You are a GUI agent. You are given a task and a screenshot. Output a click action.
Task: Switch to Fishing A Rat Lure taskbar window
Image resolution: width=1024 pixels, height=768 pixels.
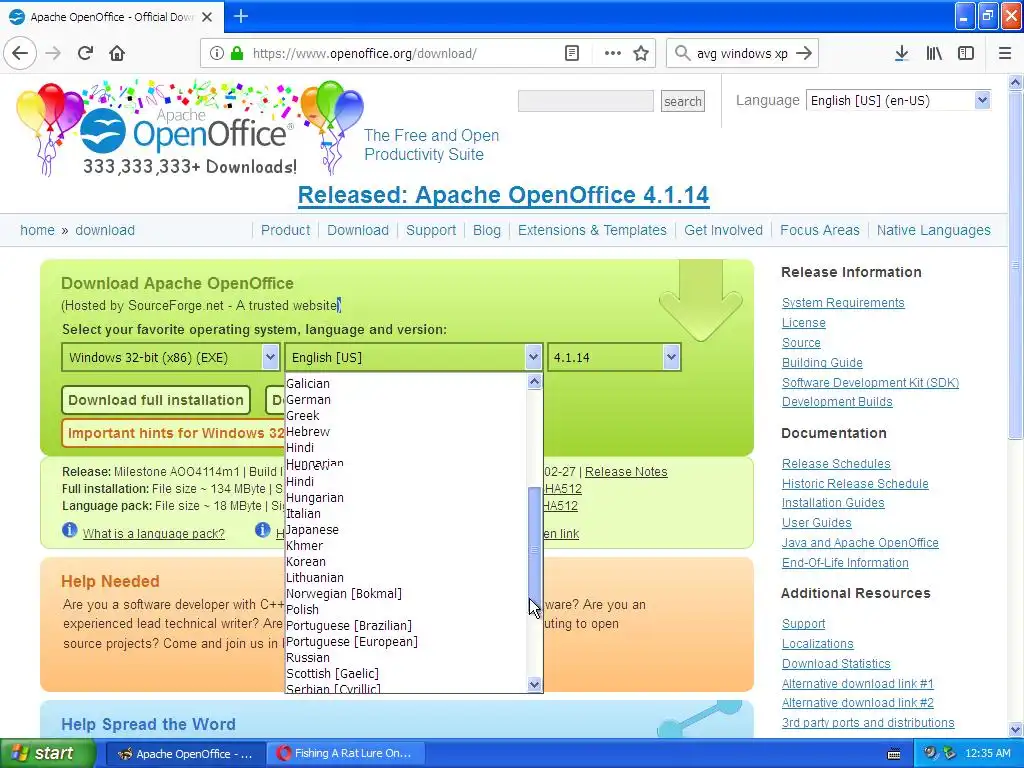coord(346,753)
